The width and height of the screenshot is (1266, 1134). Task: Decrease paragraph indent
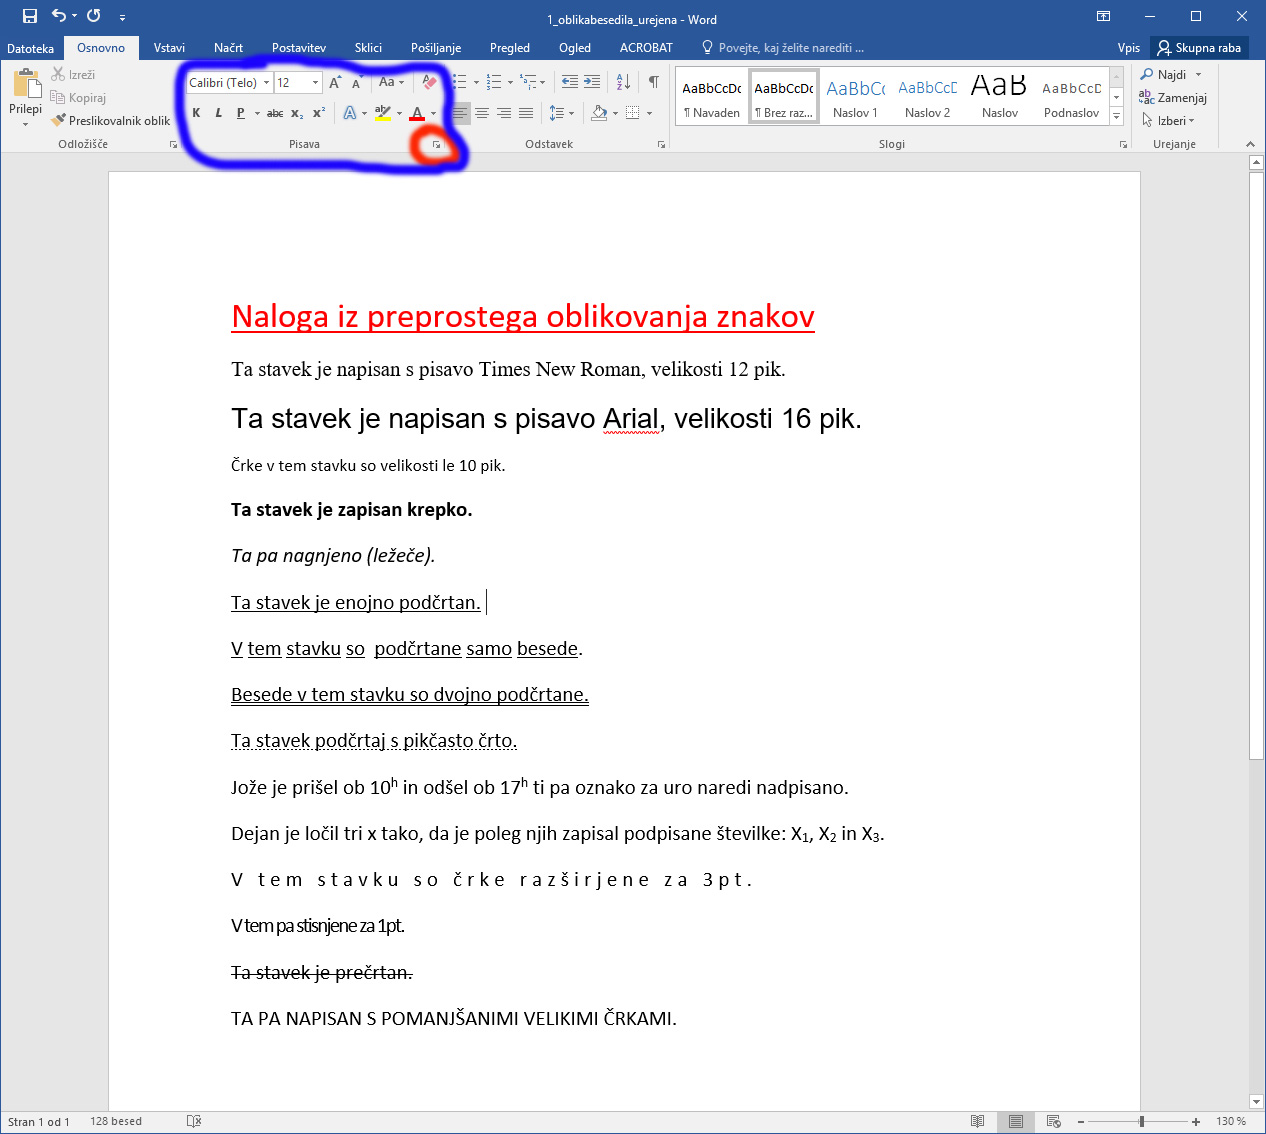[570, 83]
